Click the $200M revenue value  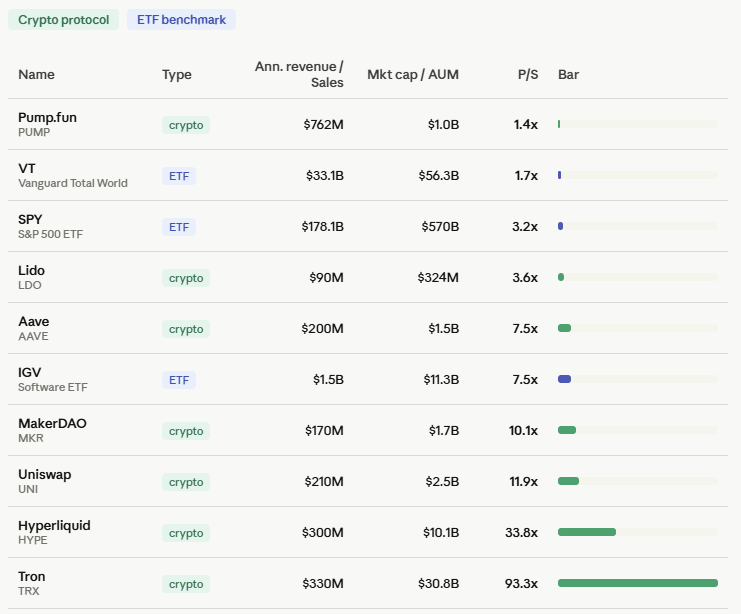click(322, 329)
